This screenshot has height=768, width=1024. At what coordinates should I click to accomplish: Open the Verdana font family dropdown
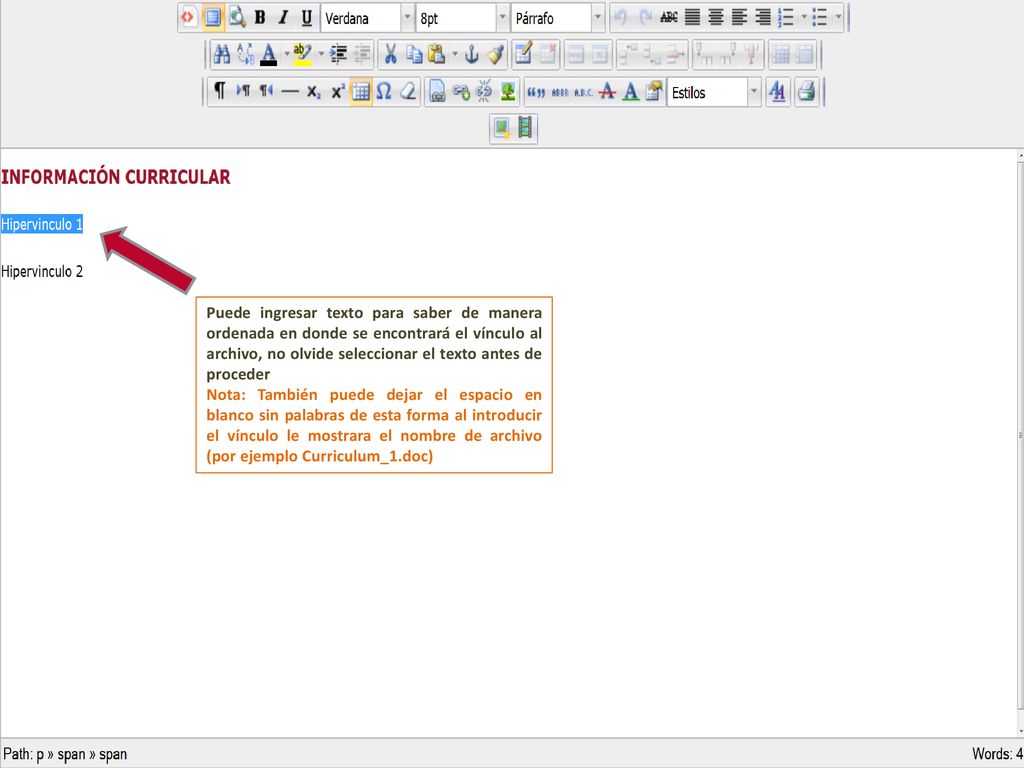click(368, 18)
